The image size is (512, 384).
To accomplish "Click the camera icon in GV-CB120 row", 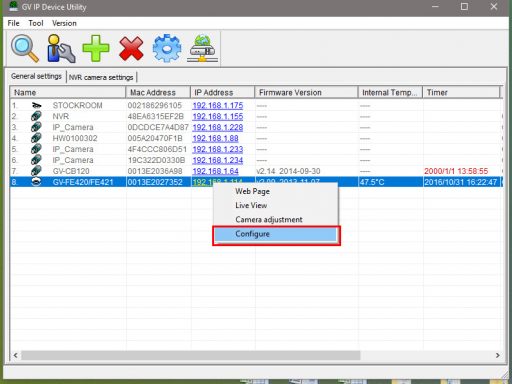I will 36,171.
